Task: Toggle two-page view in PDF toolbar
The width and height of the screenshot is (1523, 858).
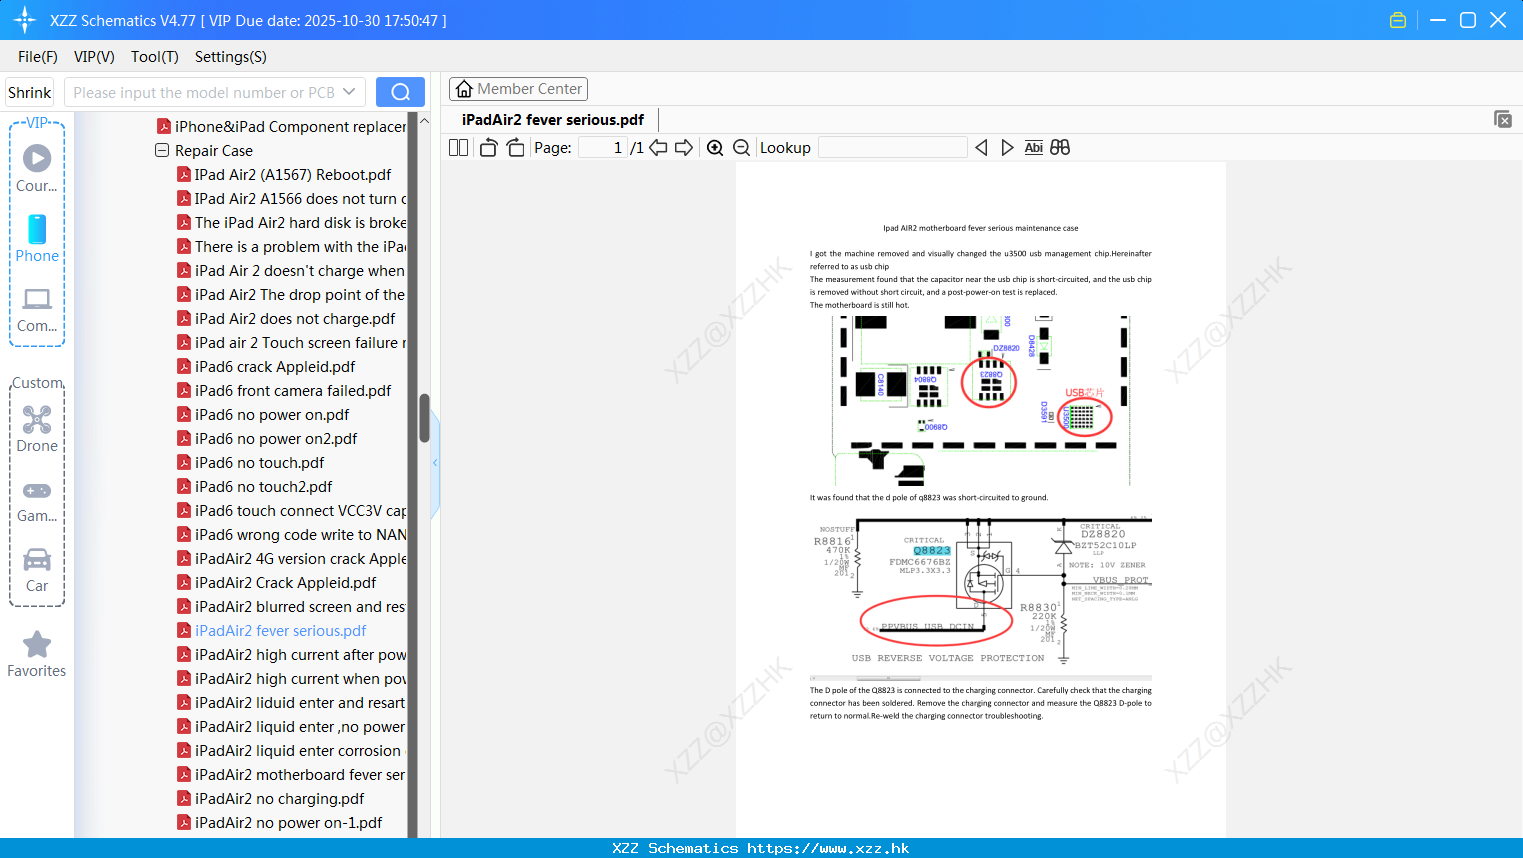Action: tap(458, 147)
